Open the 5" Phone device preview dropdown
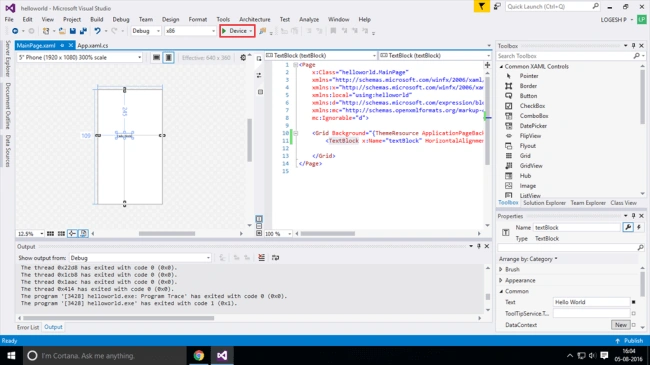 [x=80, y=58]
